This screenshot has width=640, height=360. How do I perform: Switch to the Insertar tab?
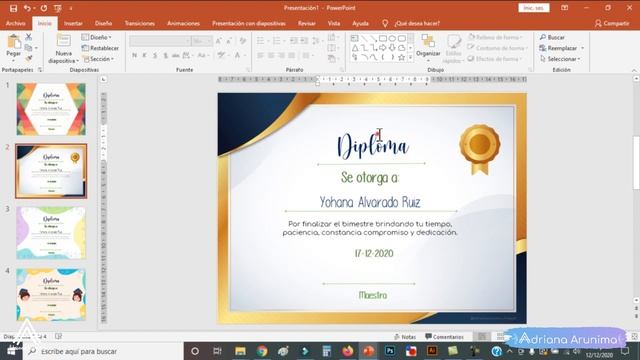73,23
